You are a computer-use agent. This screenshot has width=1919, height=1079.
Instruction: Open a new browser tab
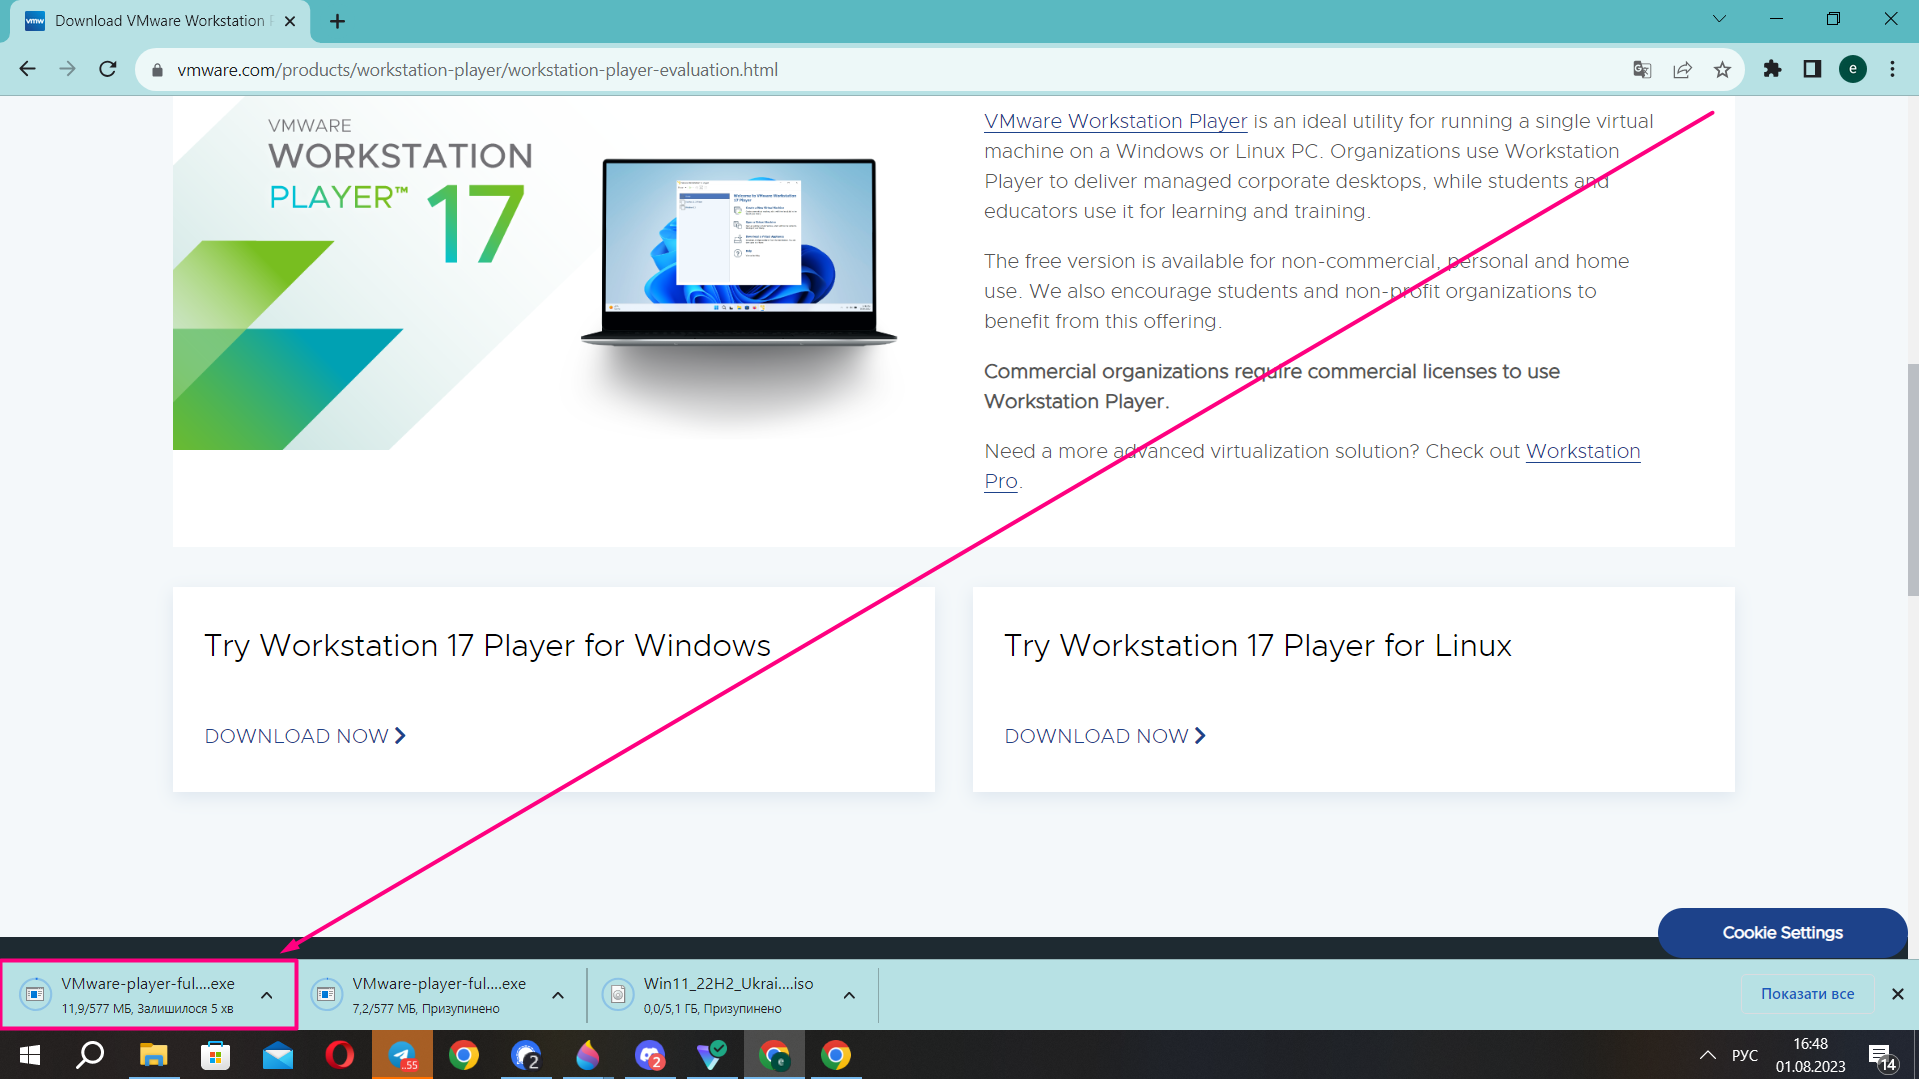pos(337,21)
